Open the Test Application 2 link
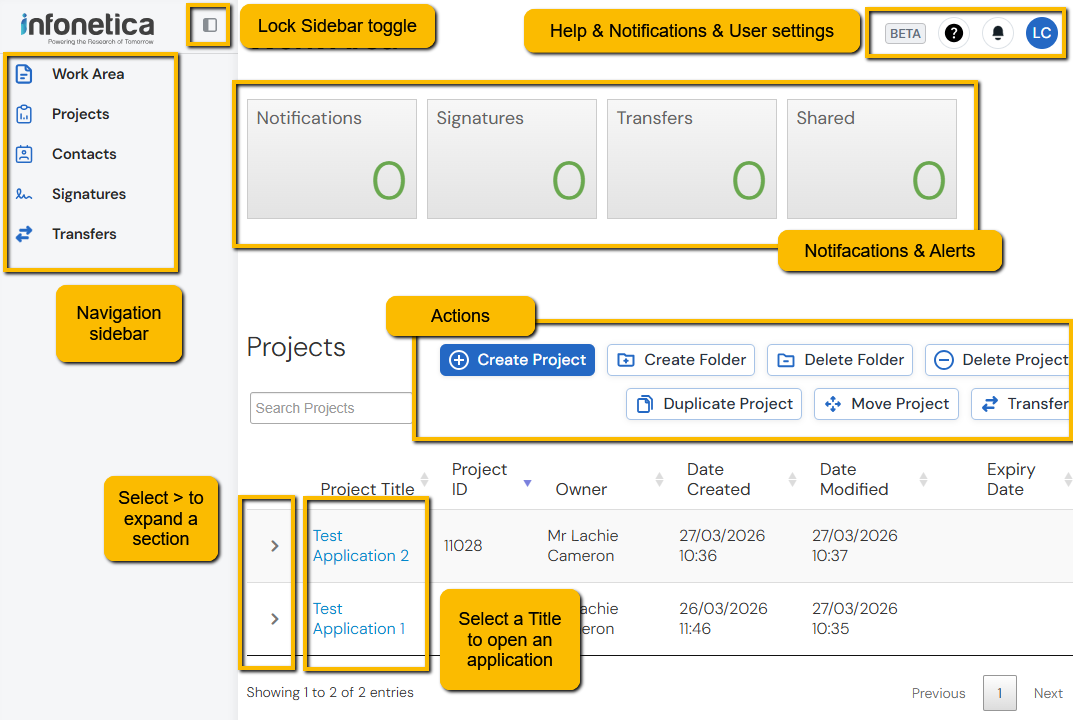Screen dimensions: 1073x720 (x=360, y=546)
